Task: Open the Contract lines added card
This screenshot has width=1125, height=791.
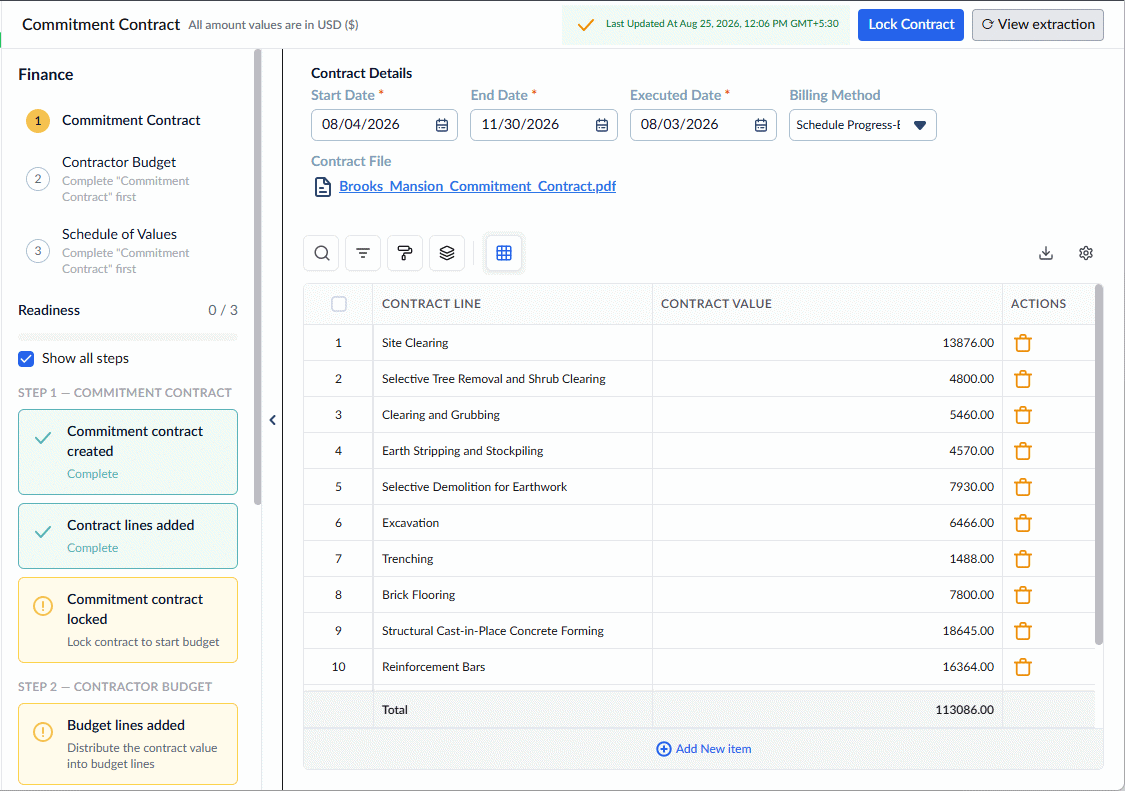Action: pyautogui.click(x=128, y=535)
